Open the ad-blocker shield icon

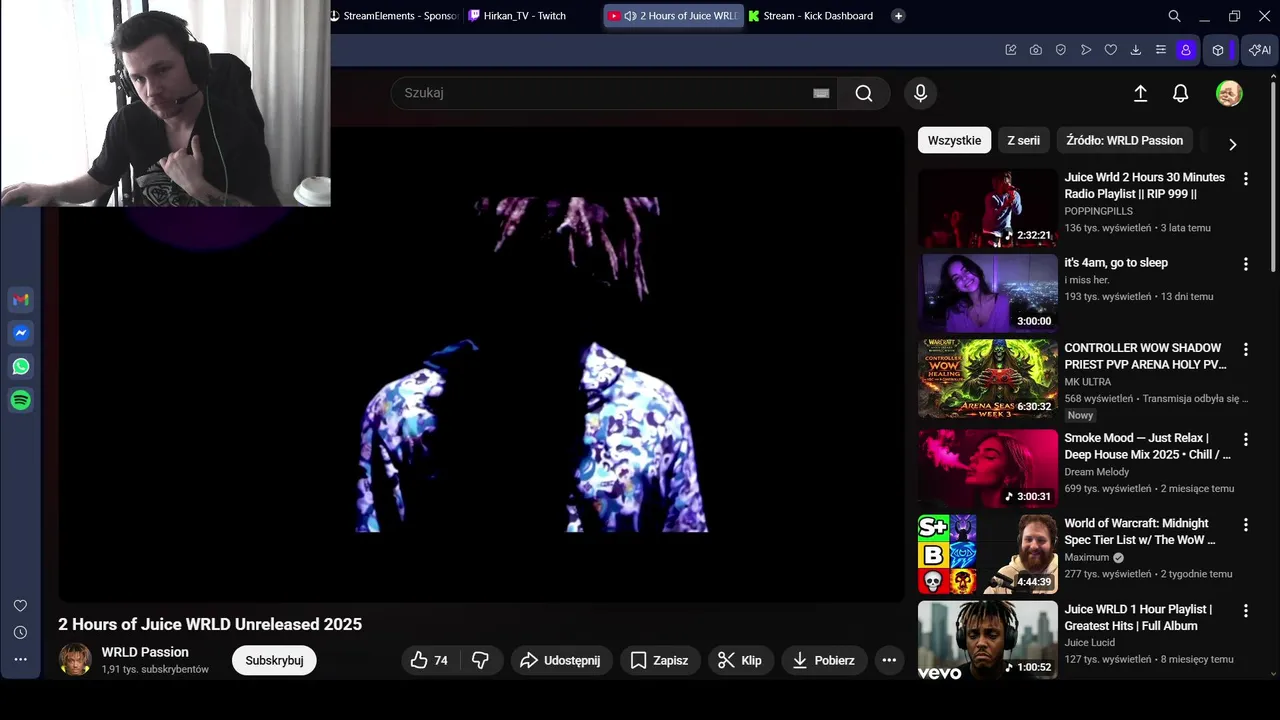[1061, 50]
